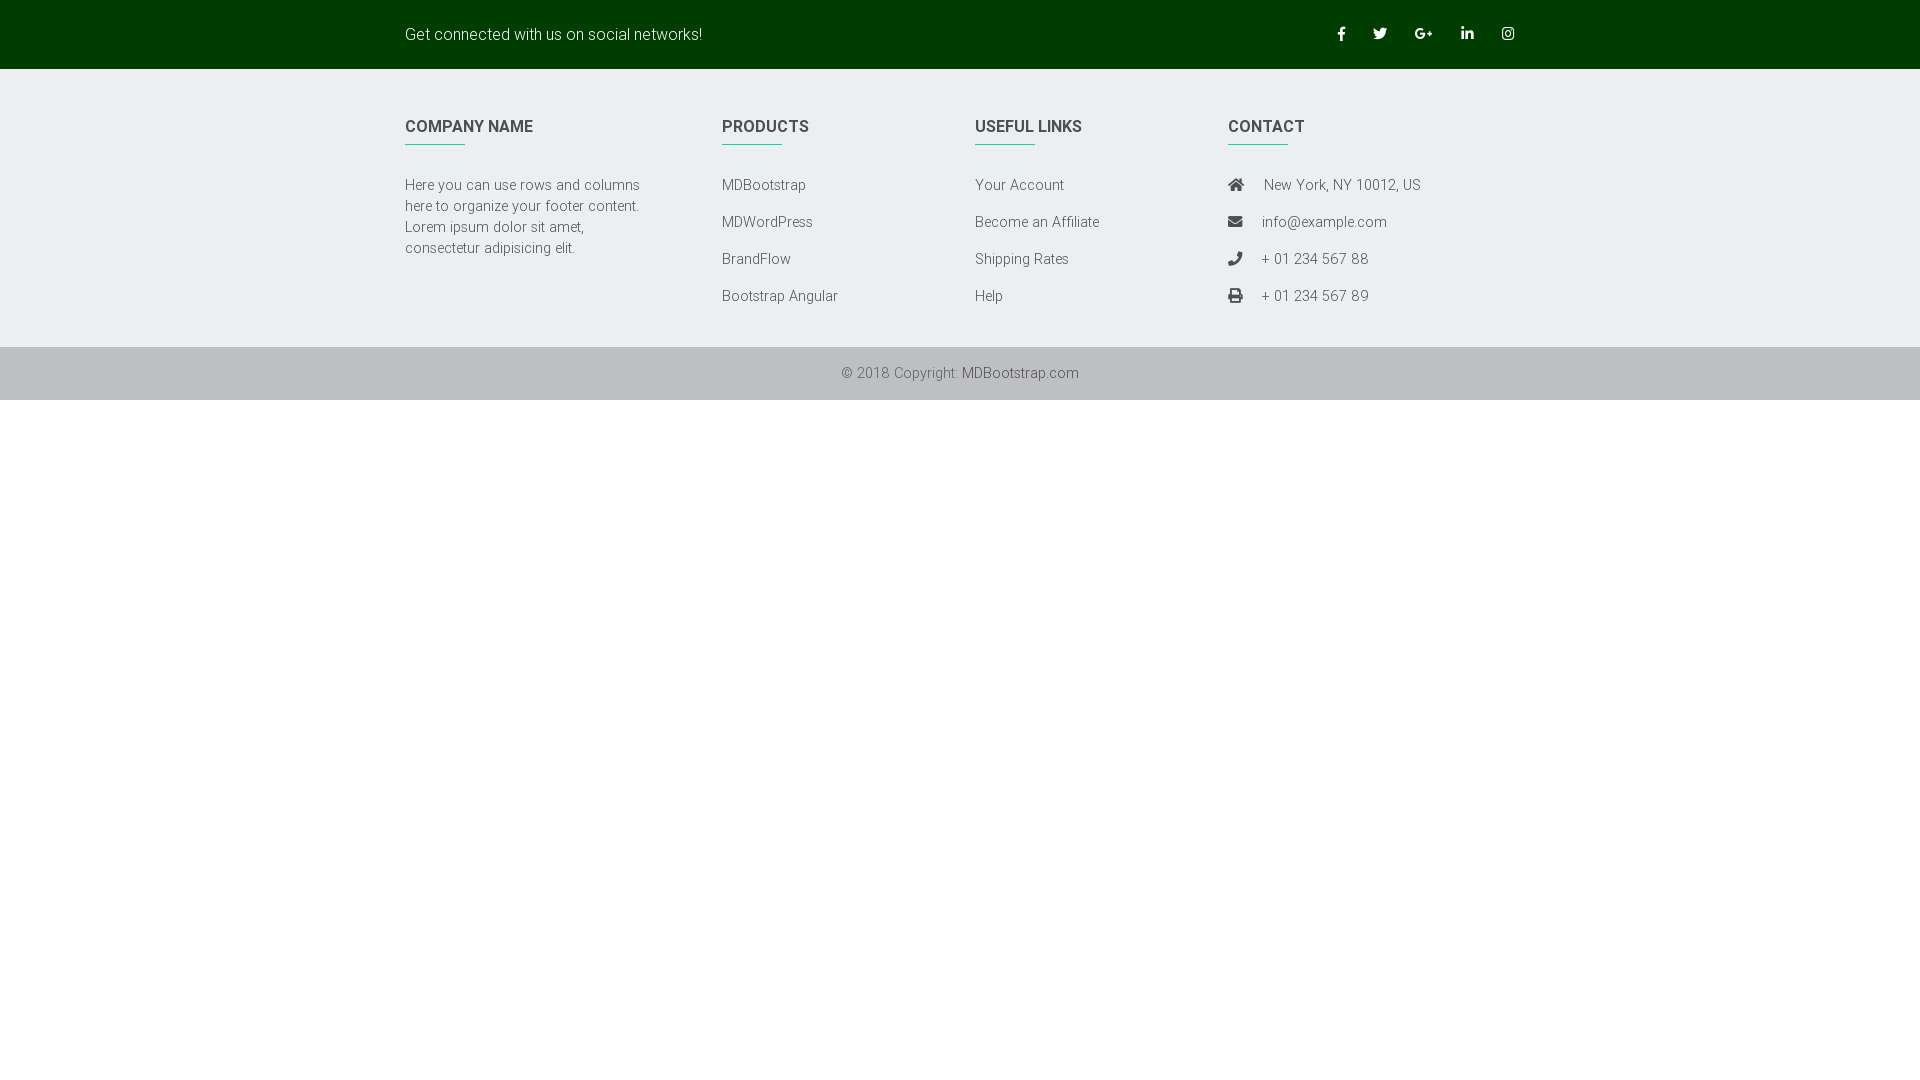Click the home icon beside New York address

click(x=1236, y=185)
